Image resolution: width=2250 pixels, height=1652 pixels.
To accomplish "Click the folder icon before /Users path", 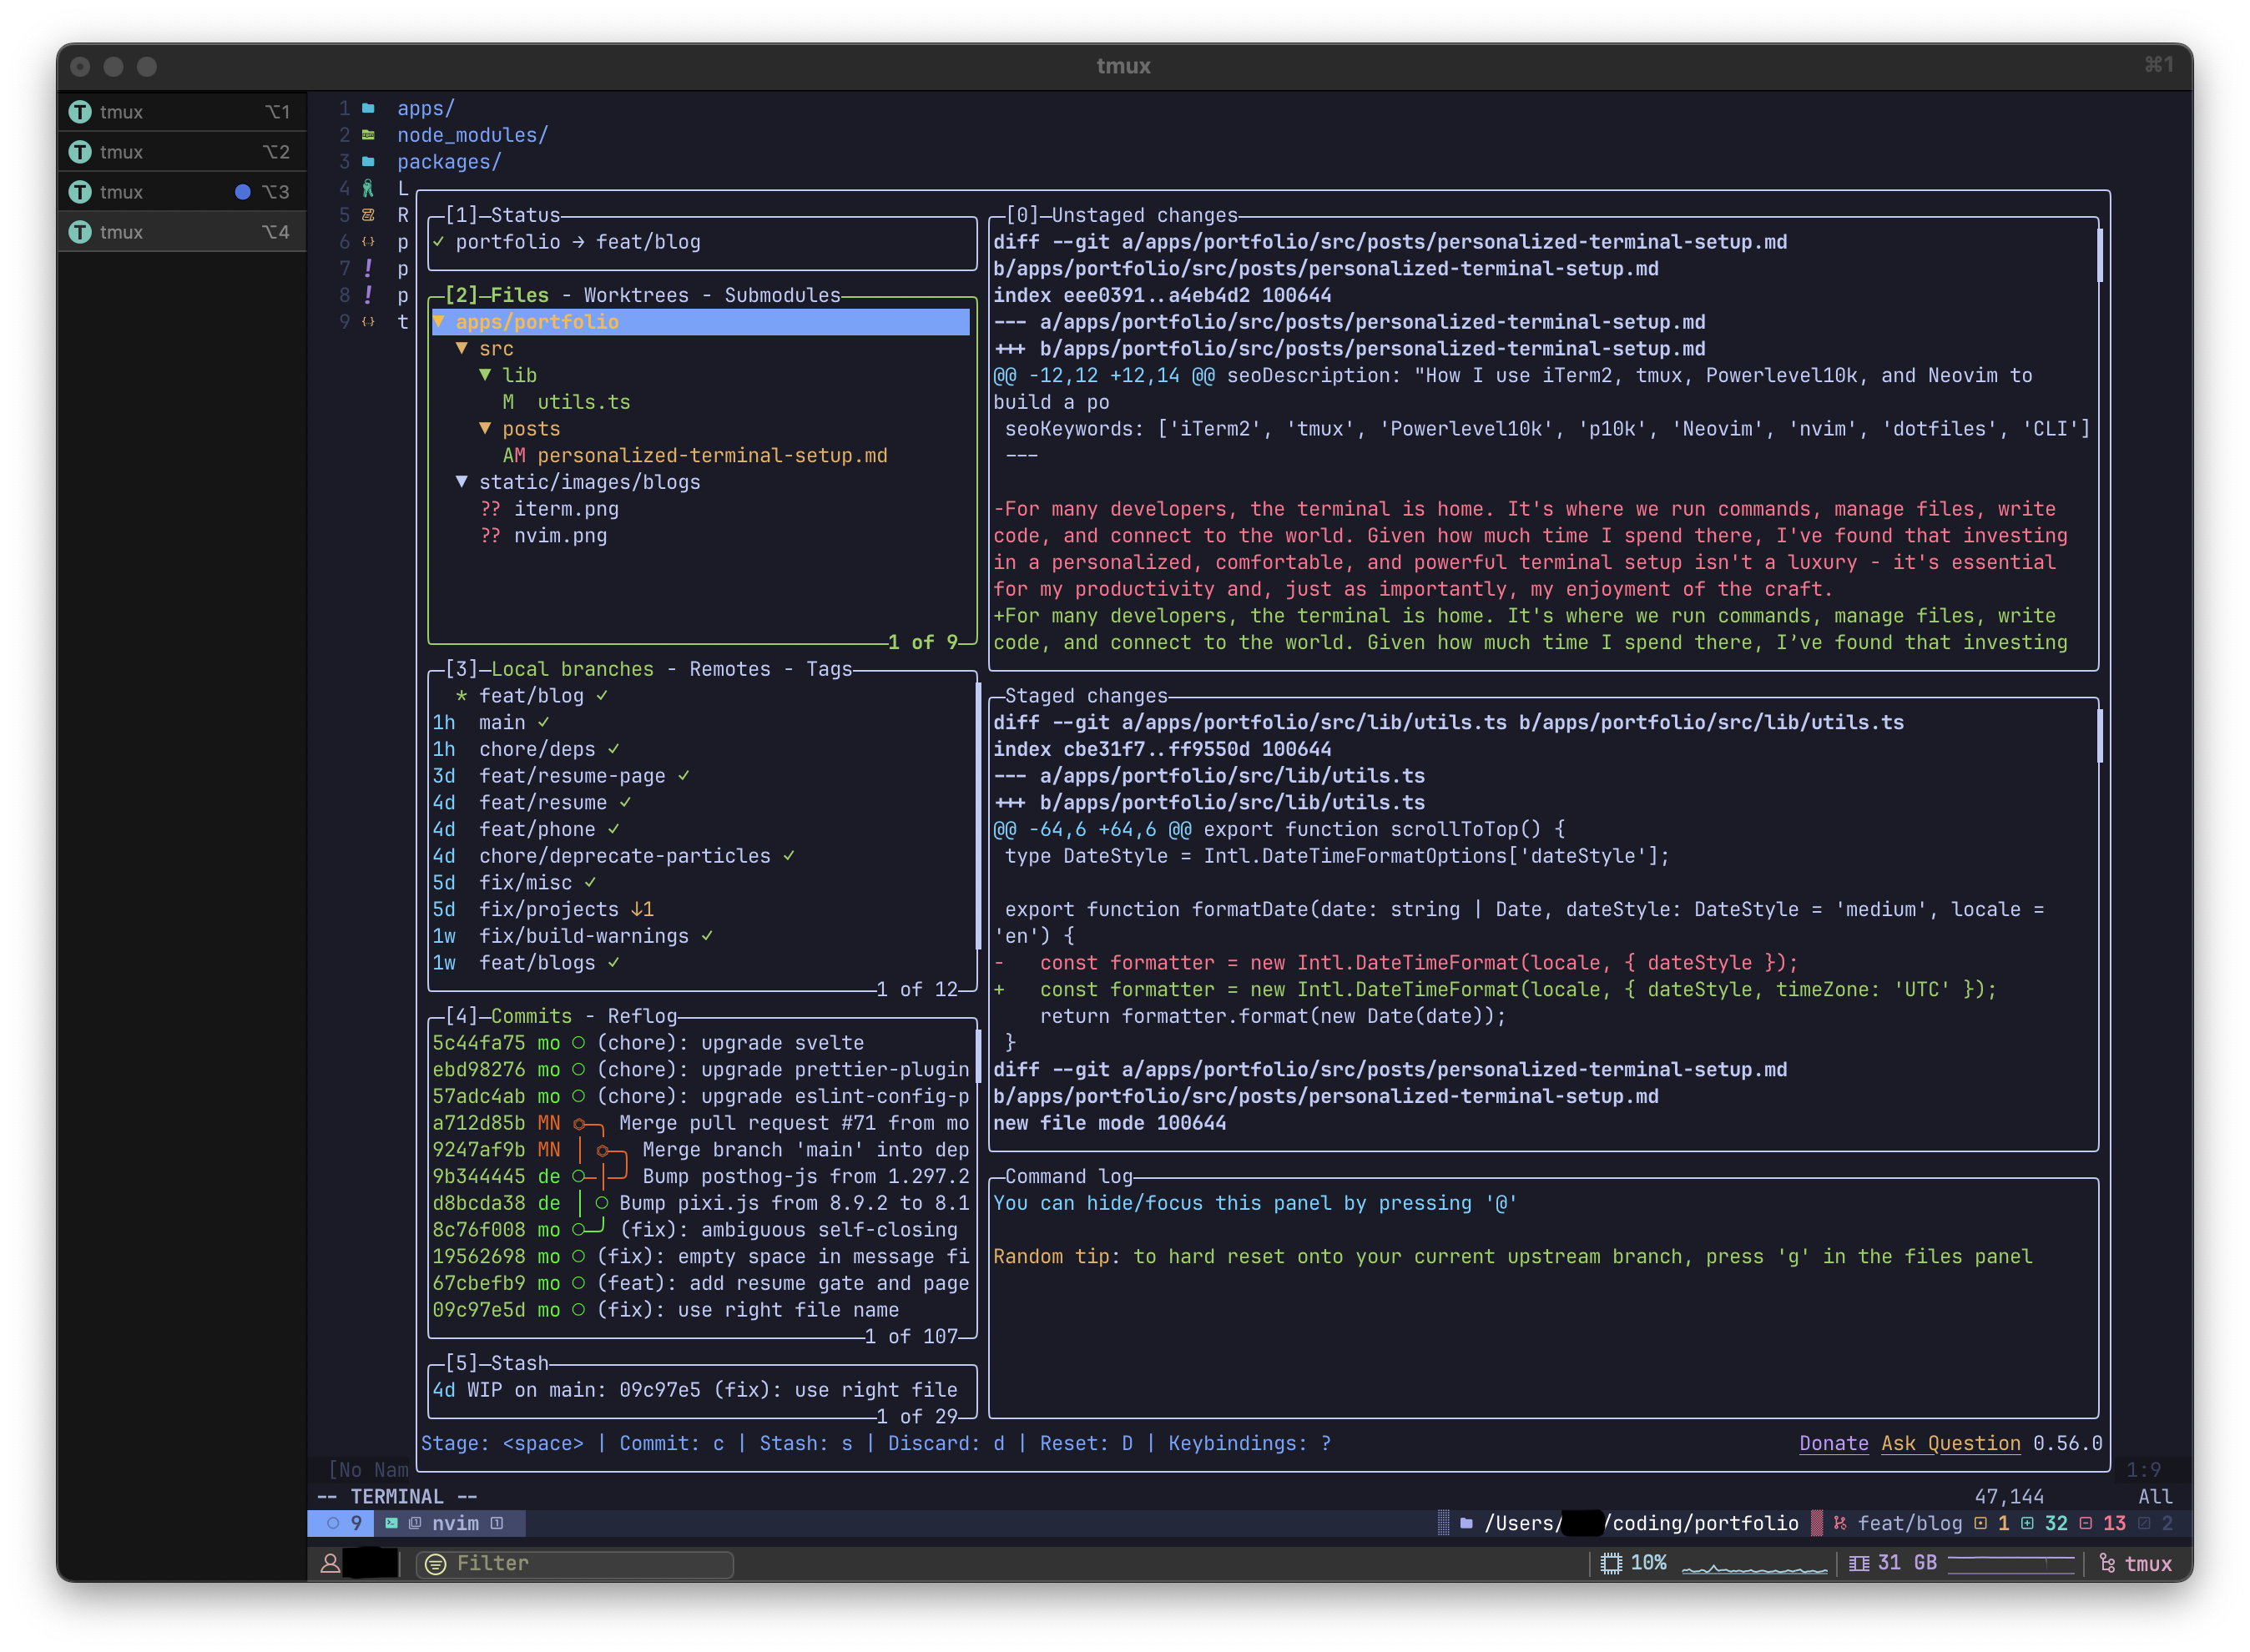I will (x=1466, y=1523).
